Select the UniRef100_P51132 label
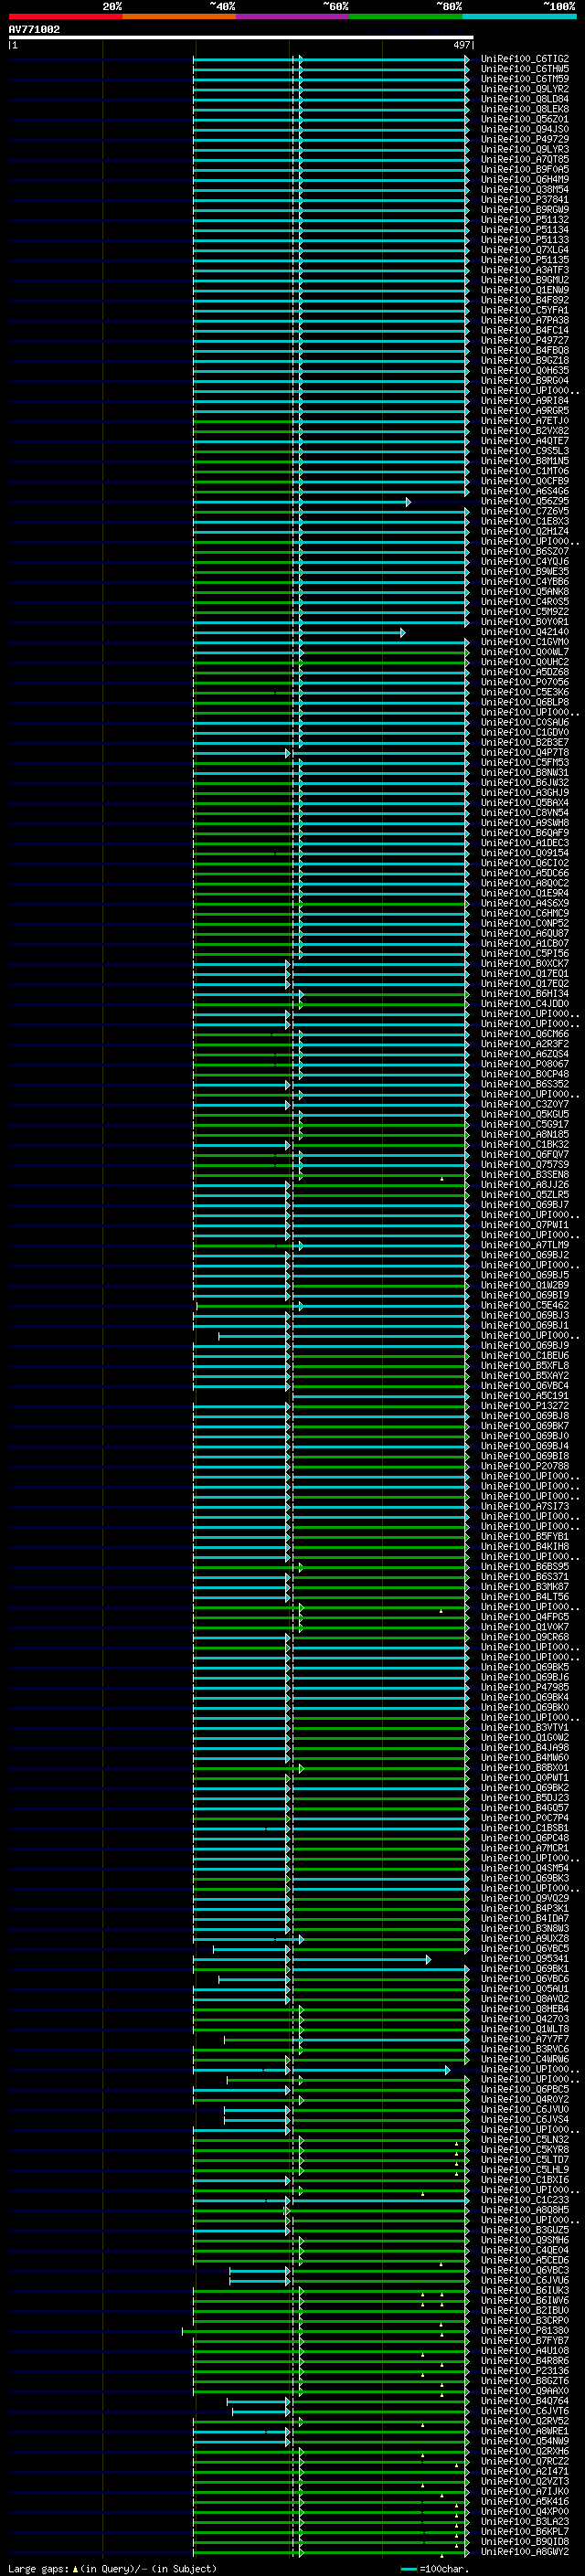 tap(525, 220)
